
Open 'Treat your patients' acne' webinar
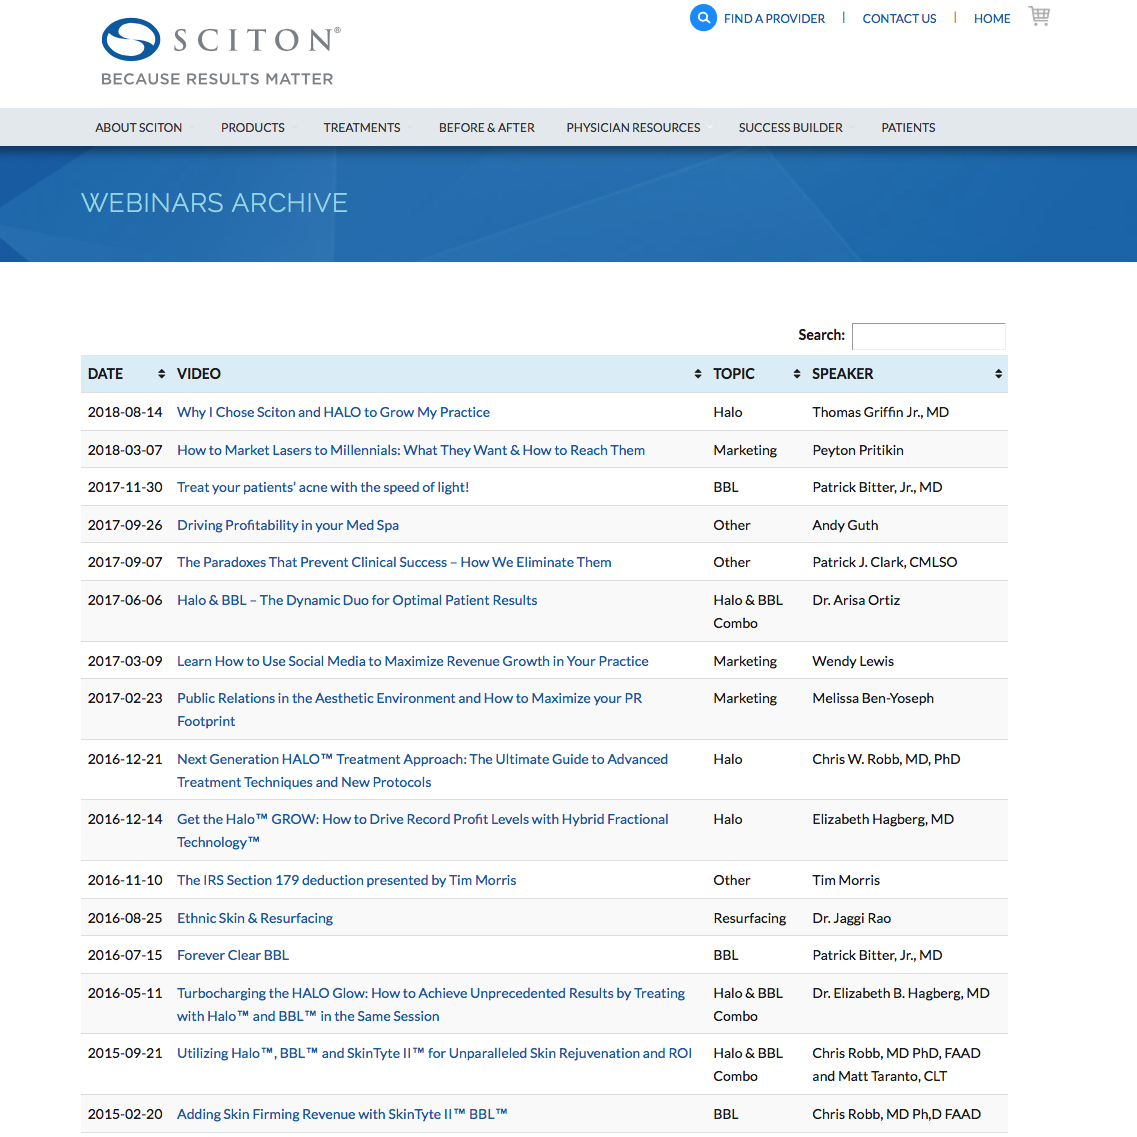click(x=323, y=487)
